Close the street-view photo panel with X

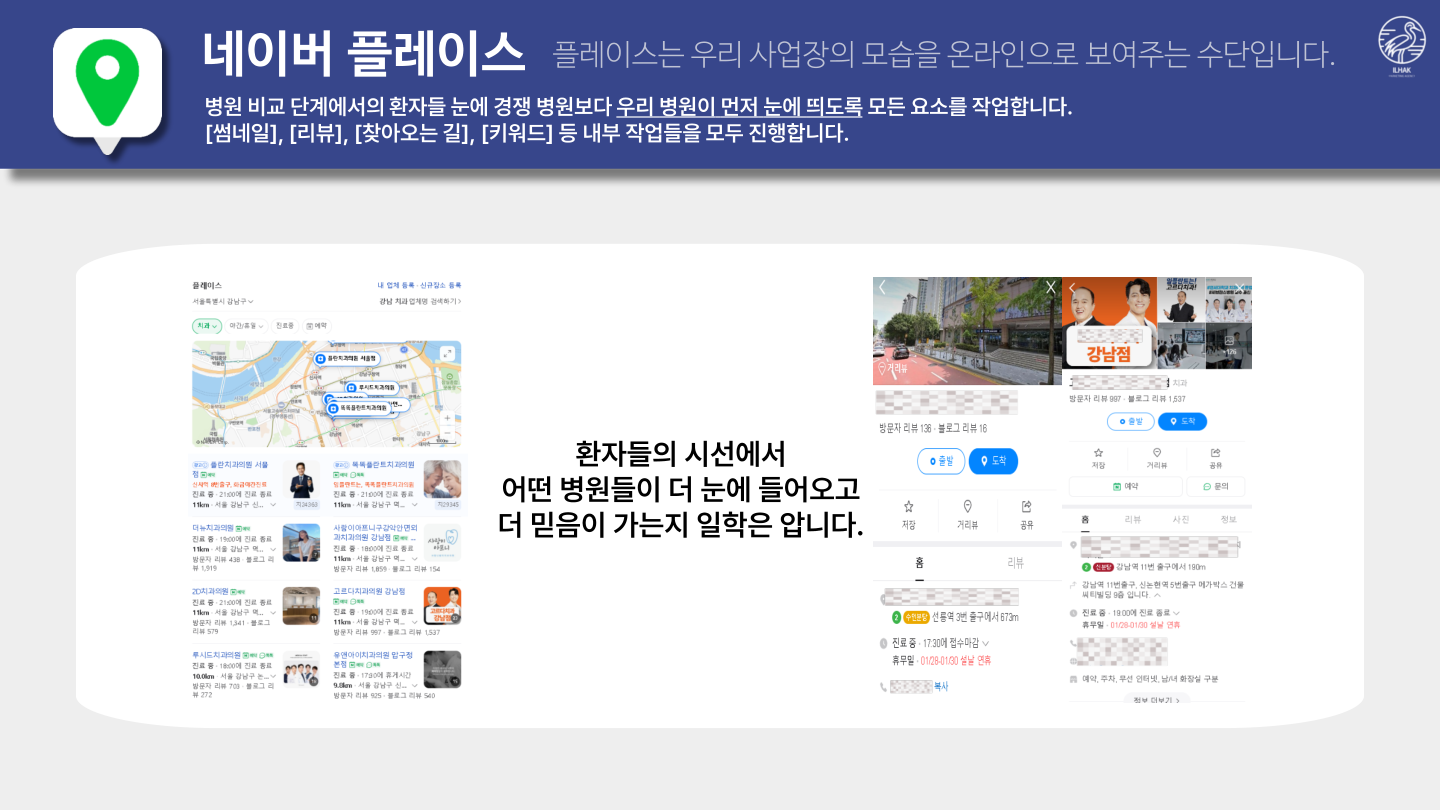(x=1051, y=287)
